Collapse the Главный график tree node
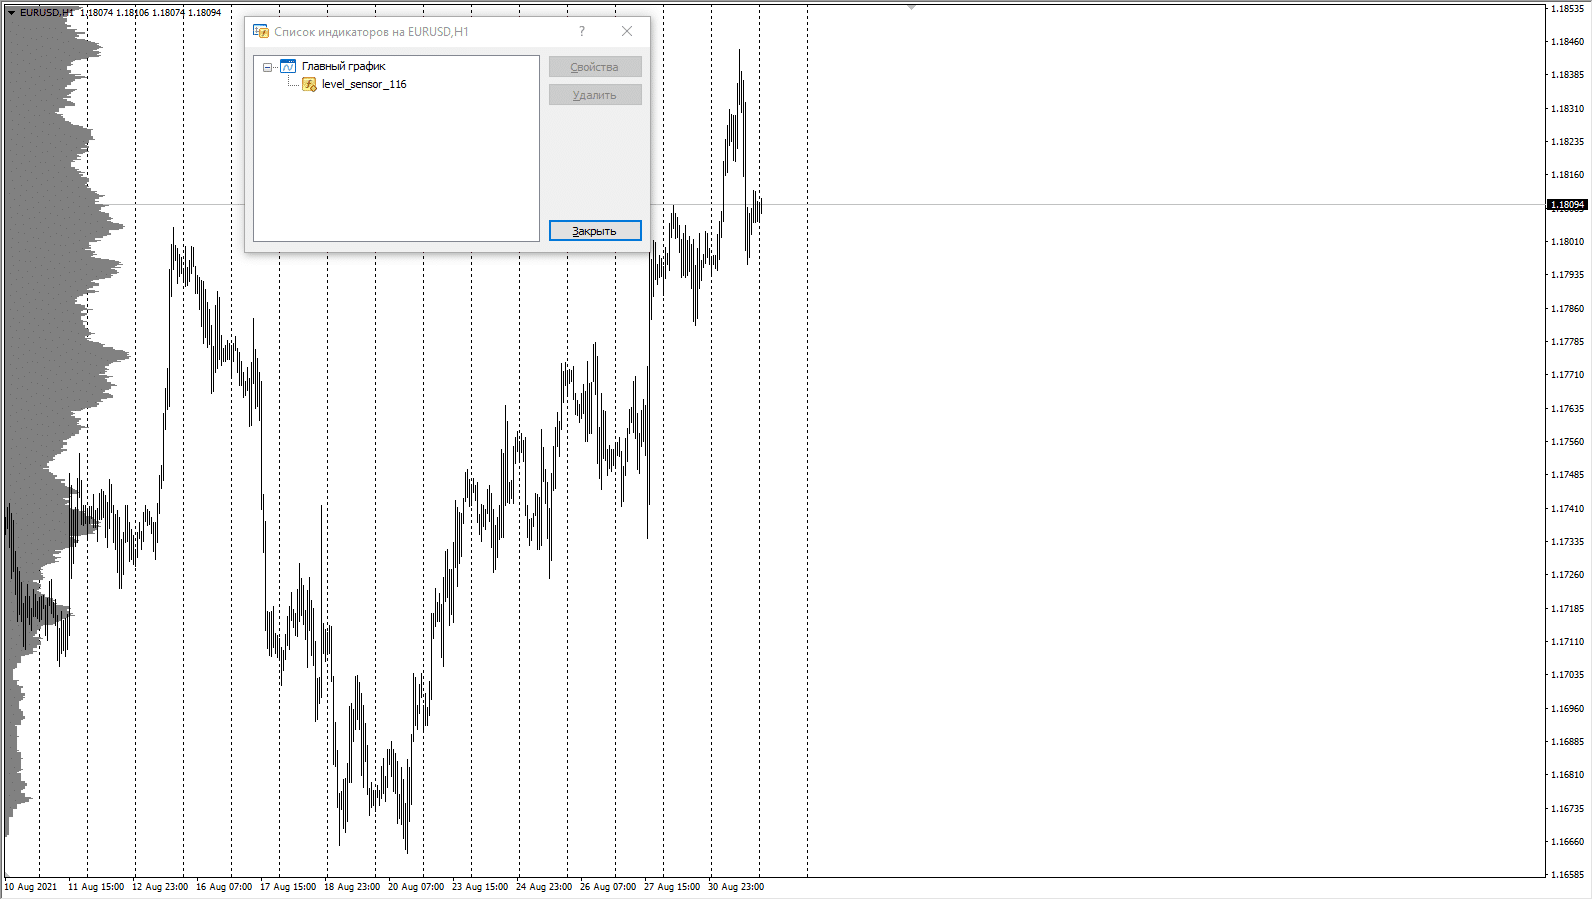Screen dimensions: 1593x900 [x=267, y=67]
